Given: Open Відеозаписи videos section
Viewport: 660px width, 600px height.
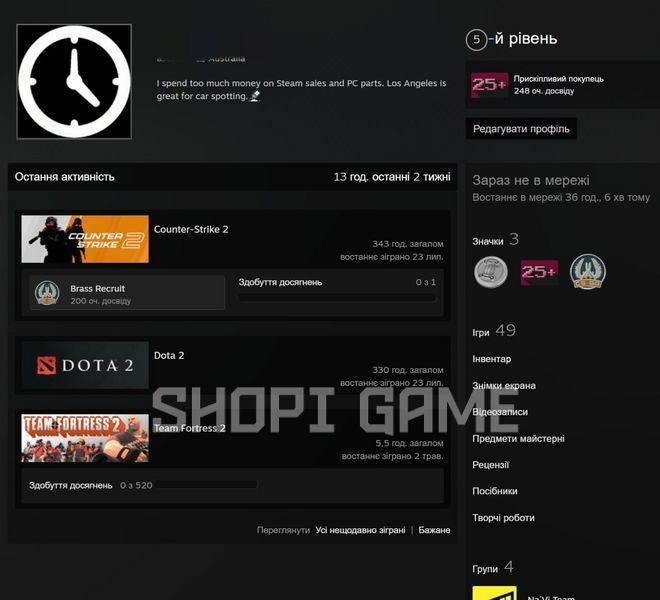Looking at the screenshot, I should (x=500, y=412).
